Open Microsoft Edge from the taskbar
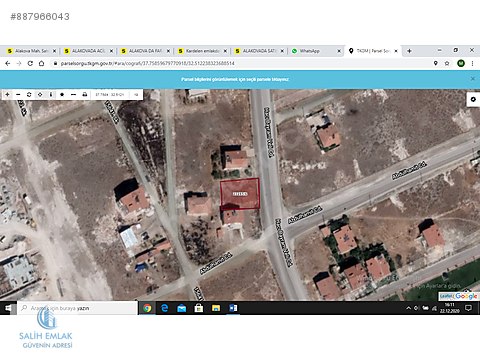This screenshot has width=480, height=360. (x=164, y=308)
